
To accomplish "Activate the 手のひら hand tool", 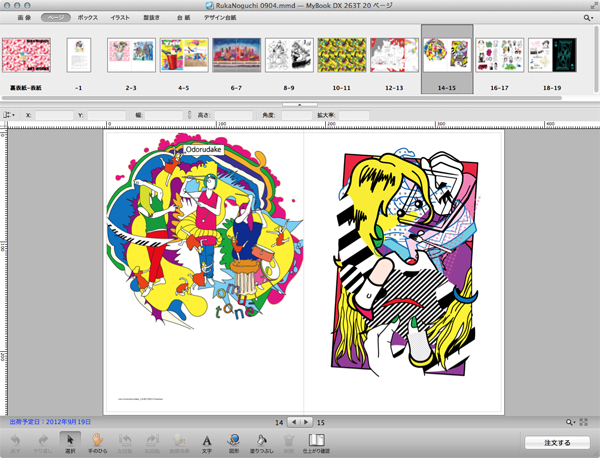I will pos(97,440).
